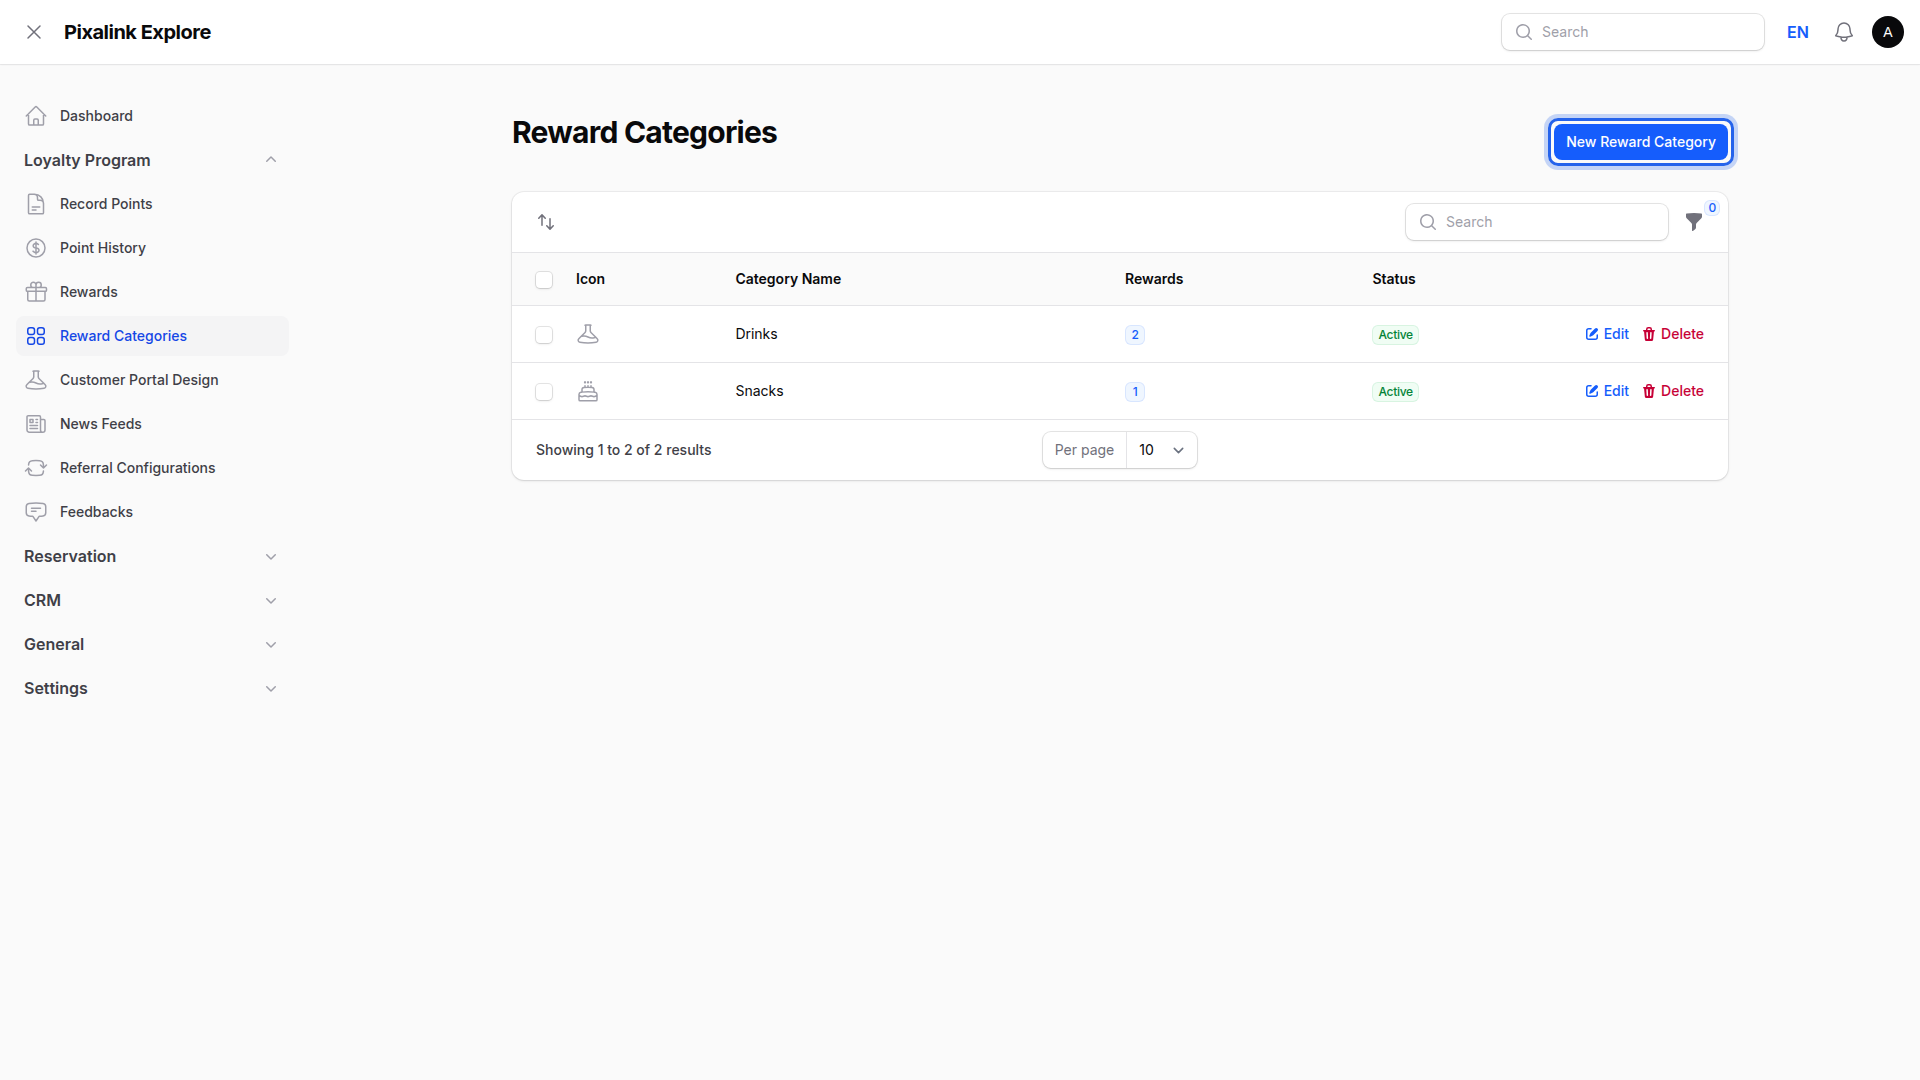Click the Rewards gift icon
This screenshot has width=1920, height=1080.
tap(36, 292)
